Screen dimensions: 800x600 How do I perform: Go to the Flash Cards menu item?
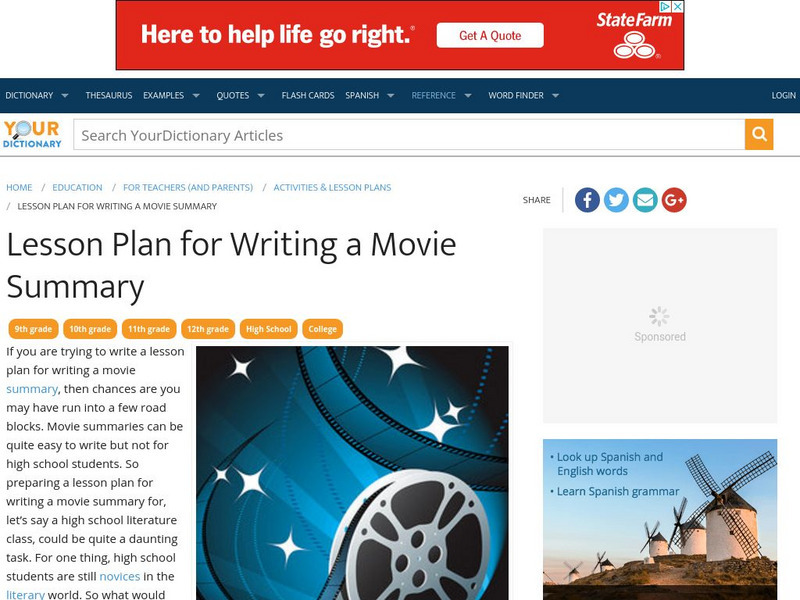pos(308,95)
